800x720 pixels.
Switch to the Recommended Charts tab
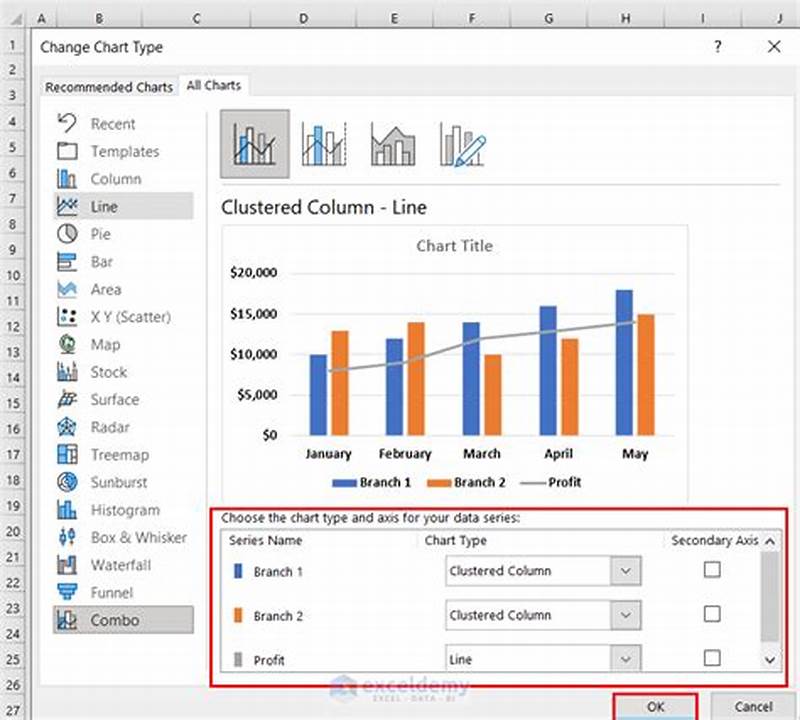pyautogui.click(x=108, y=86)
